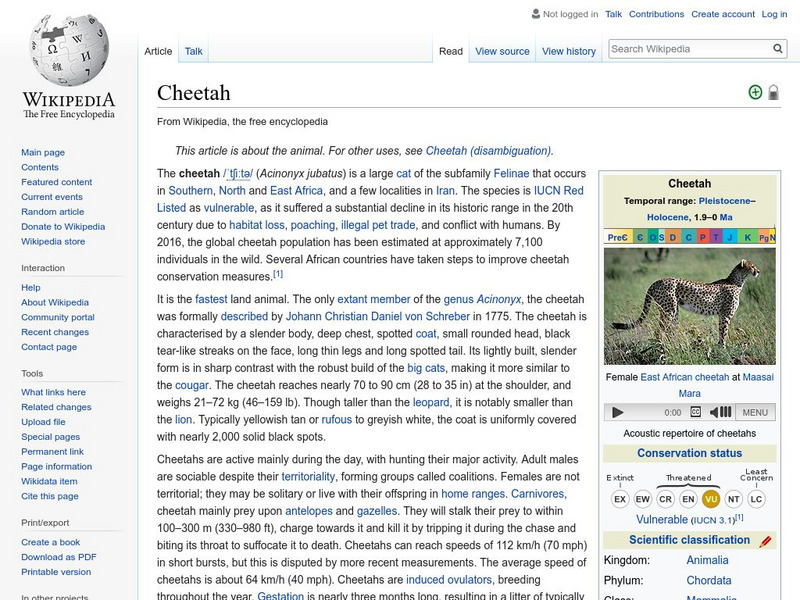Screen dimensions: 800x600
Task: Click the search magnifying glass icon
Action: pyautogui.click(x=778, y=48)
